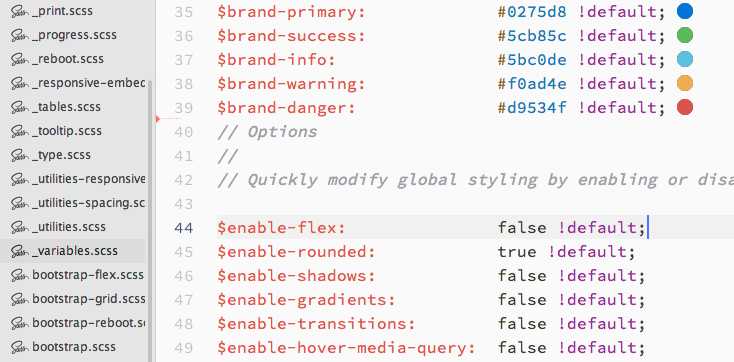Click the Sass icon beside _progress.scss

(x=20, y=35)
